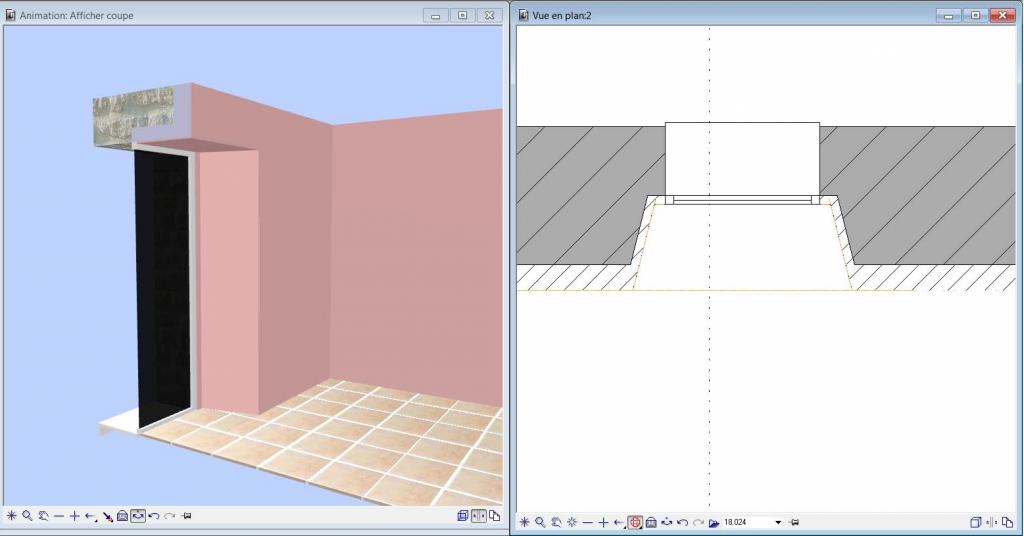This screenshot has width=1024, height=536.
Task: Click the overlapping pages icon in Vue en plan
Action: (1008, 522)
